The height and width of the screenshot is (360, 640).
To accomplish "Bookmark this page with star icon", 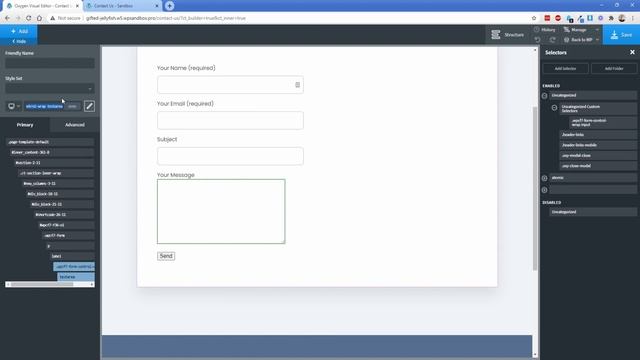I will click(x=534, y=18).
